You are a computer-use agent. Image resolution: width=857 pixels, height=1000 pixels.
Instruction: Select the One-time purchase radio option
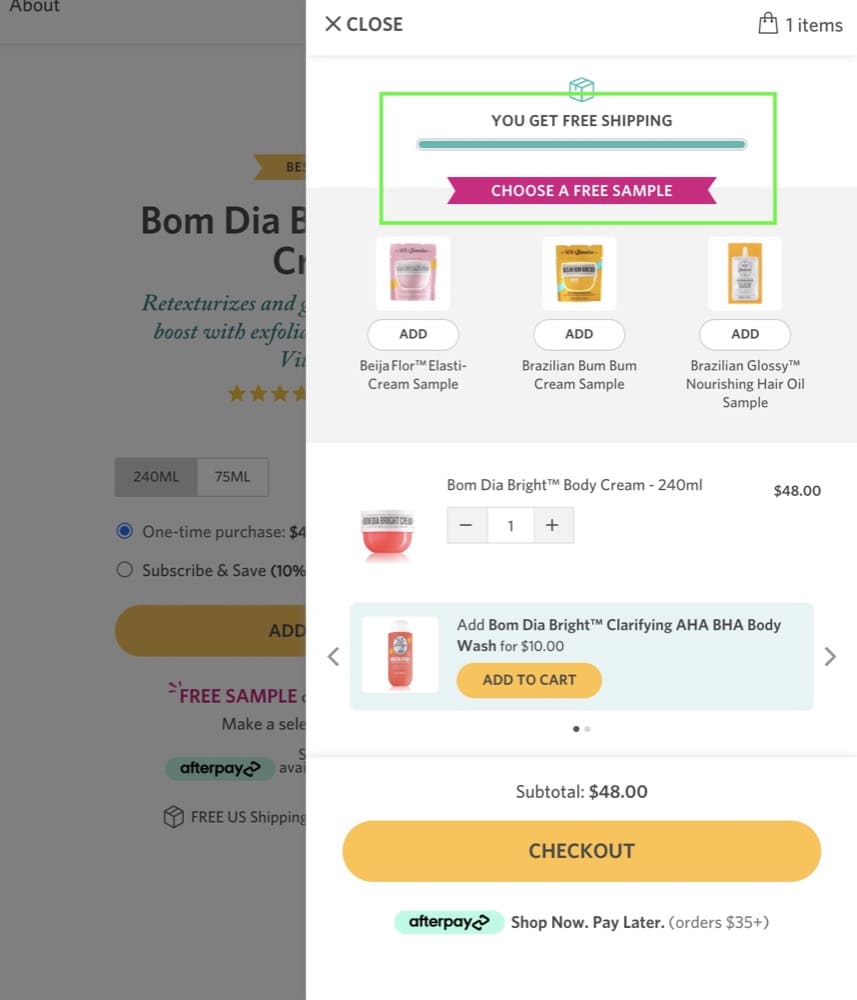coord(124,531)
